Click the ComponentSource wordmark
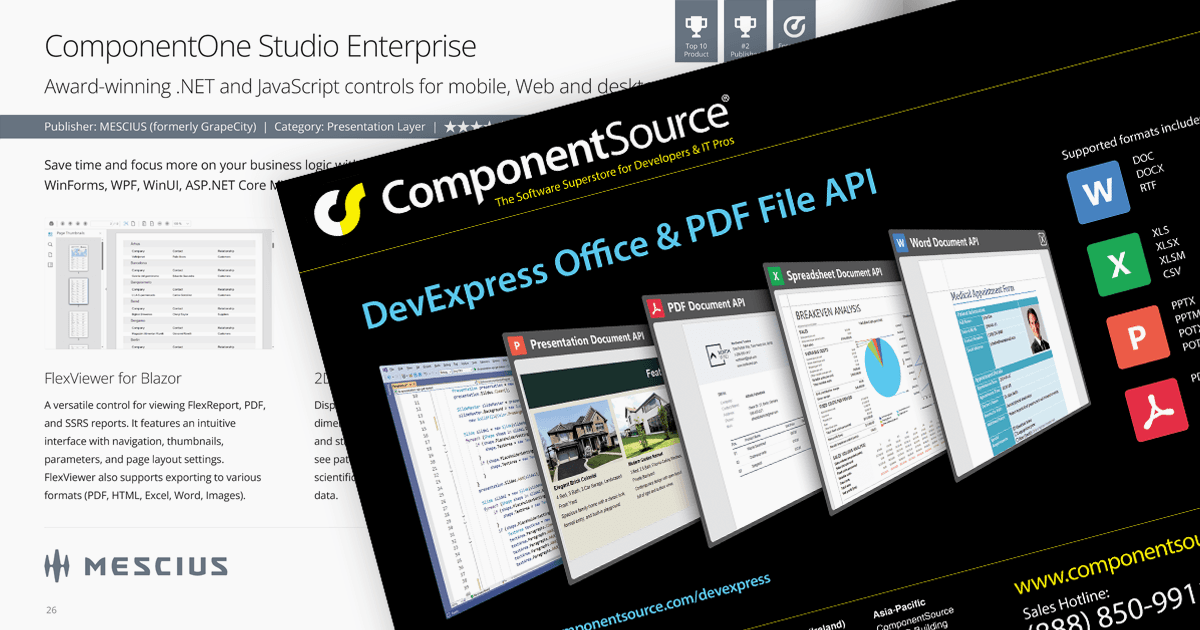Screen dimensions: 1200x630 click(555, 156)
